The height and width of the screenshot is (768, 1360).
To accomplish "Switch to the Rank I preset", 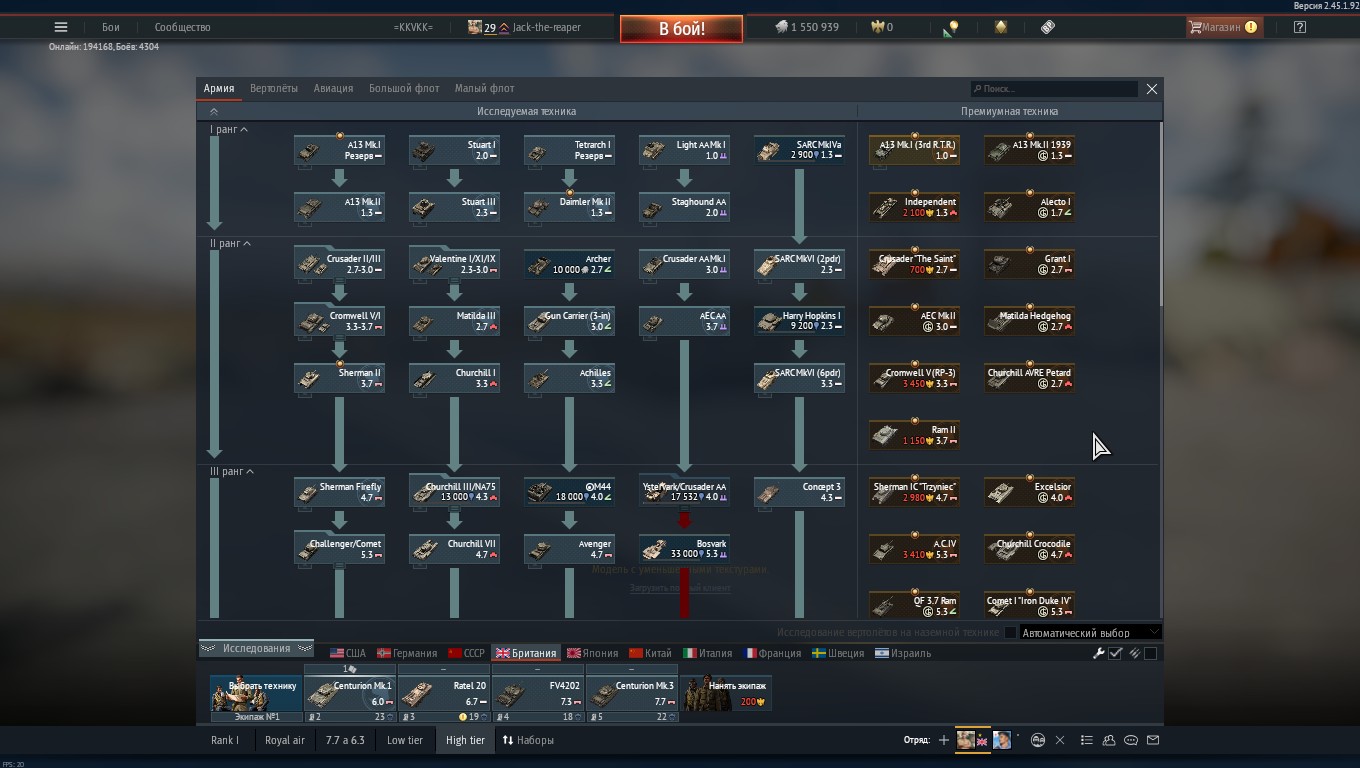I will [x=225, y=740].
